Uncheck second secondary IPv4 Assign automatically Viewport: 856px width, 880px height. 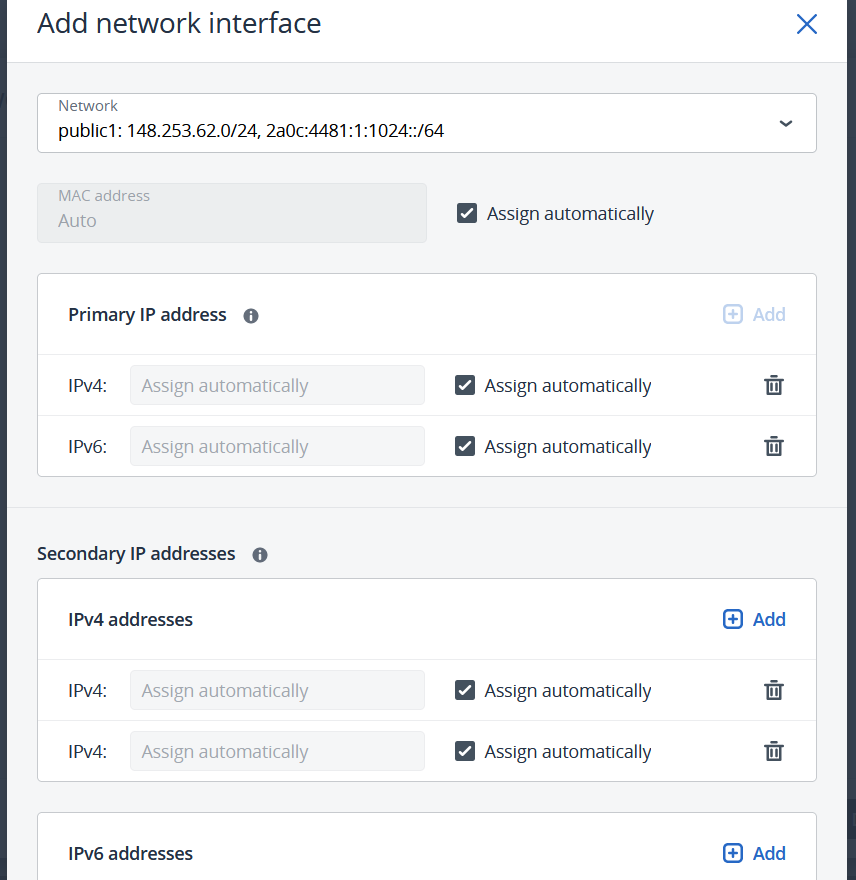pyautogui.click(x=465, y=751)
